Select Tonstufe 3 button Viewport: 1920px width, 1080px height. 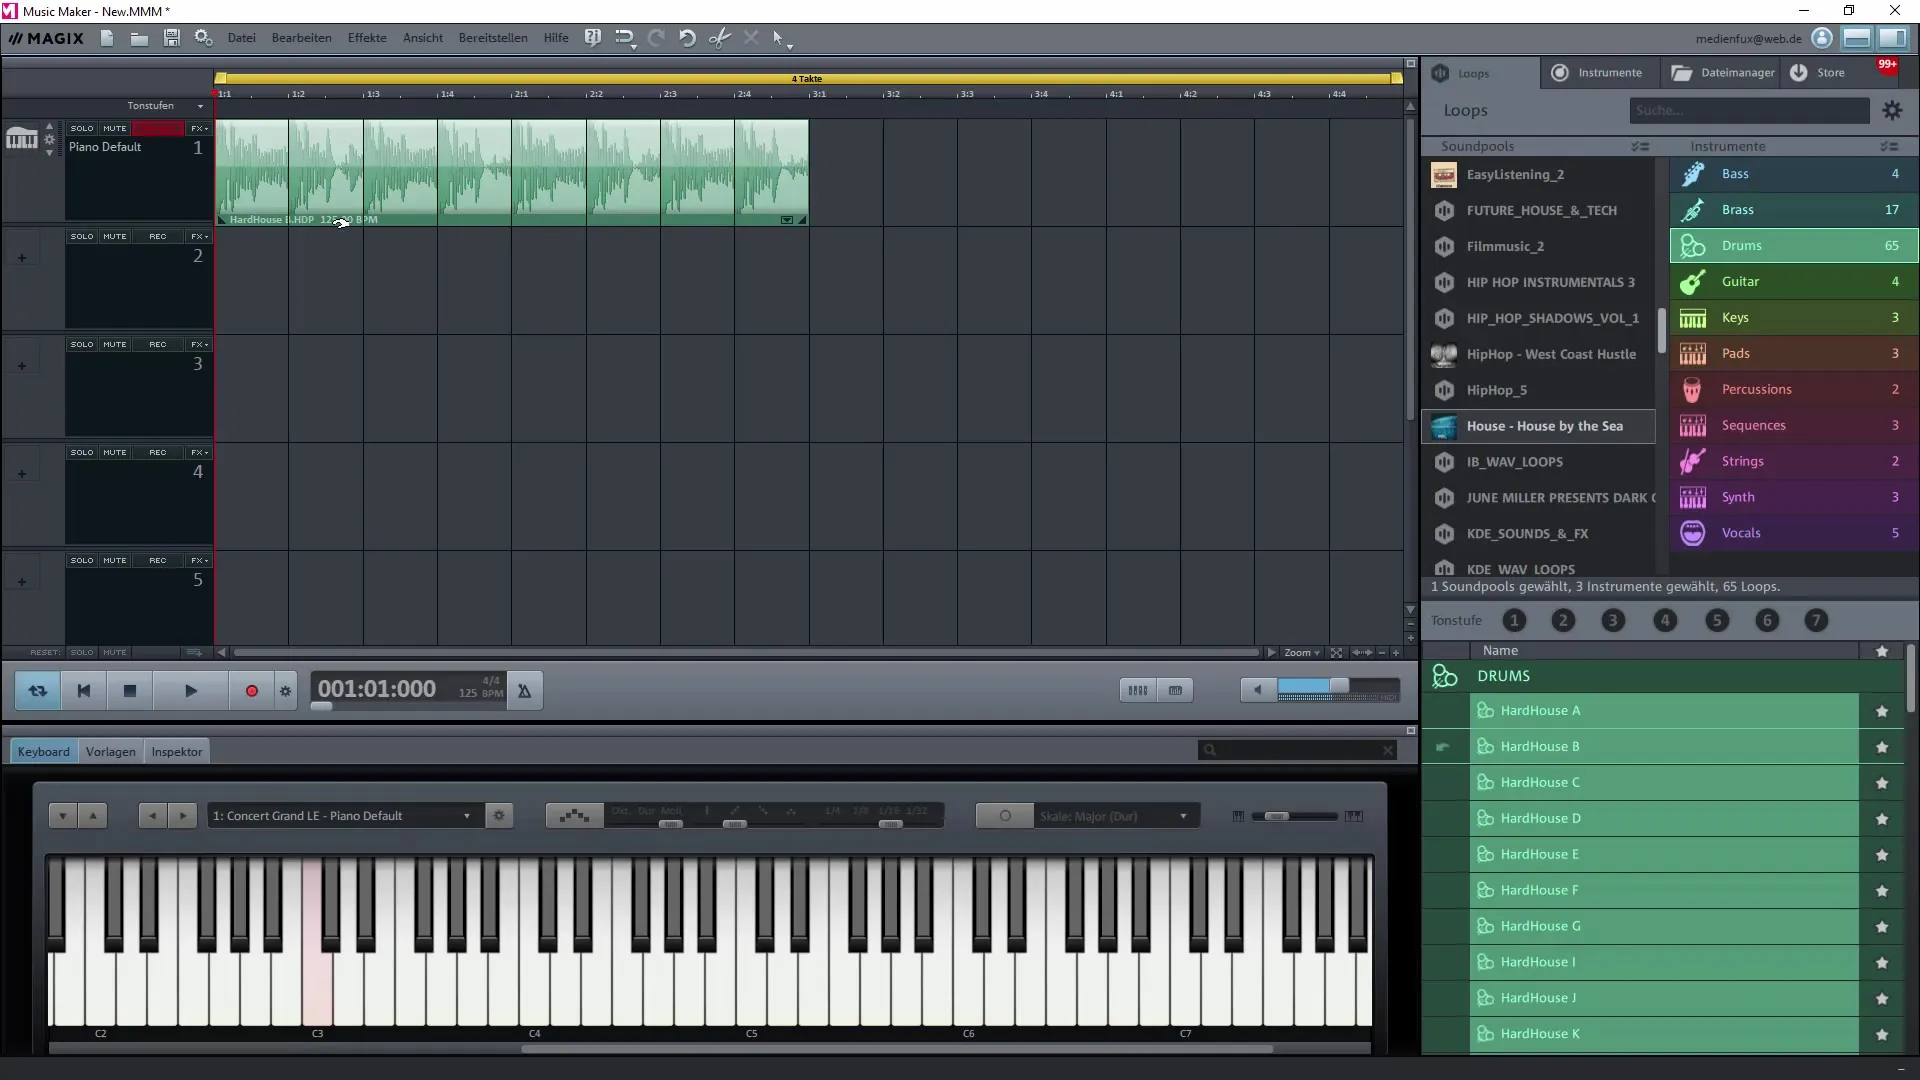click(1613, 620)
